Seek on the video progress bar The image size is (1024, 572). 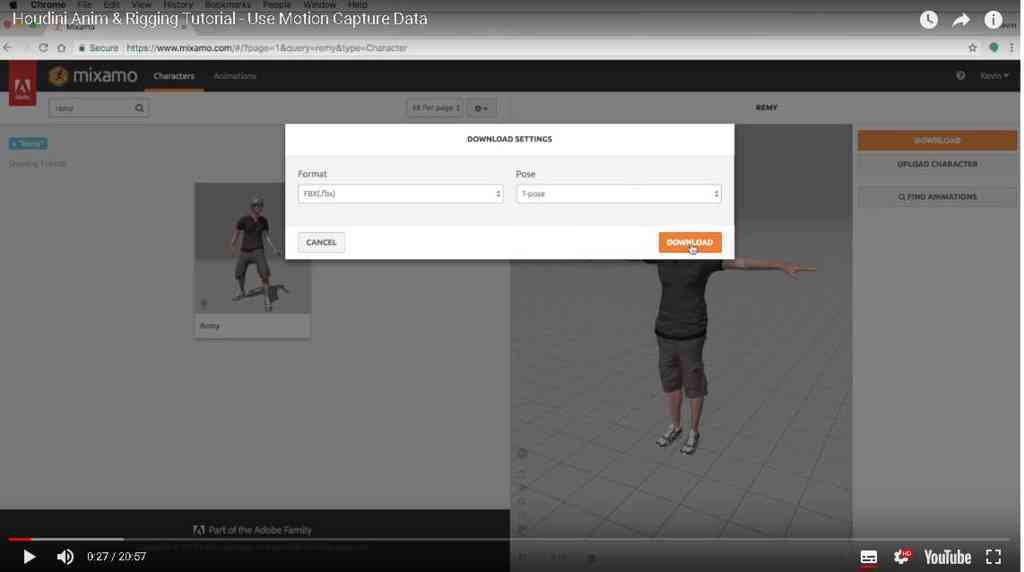click(x=509, y=539)
